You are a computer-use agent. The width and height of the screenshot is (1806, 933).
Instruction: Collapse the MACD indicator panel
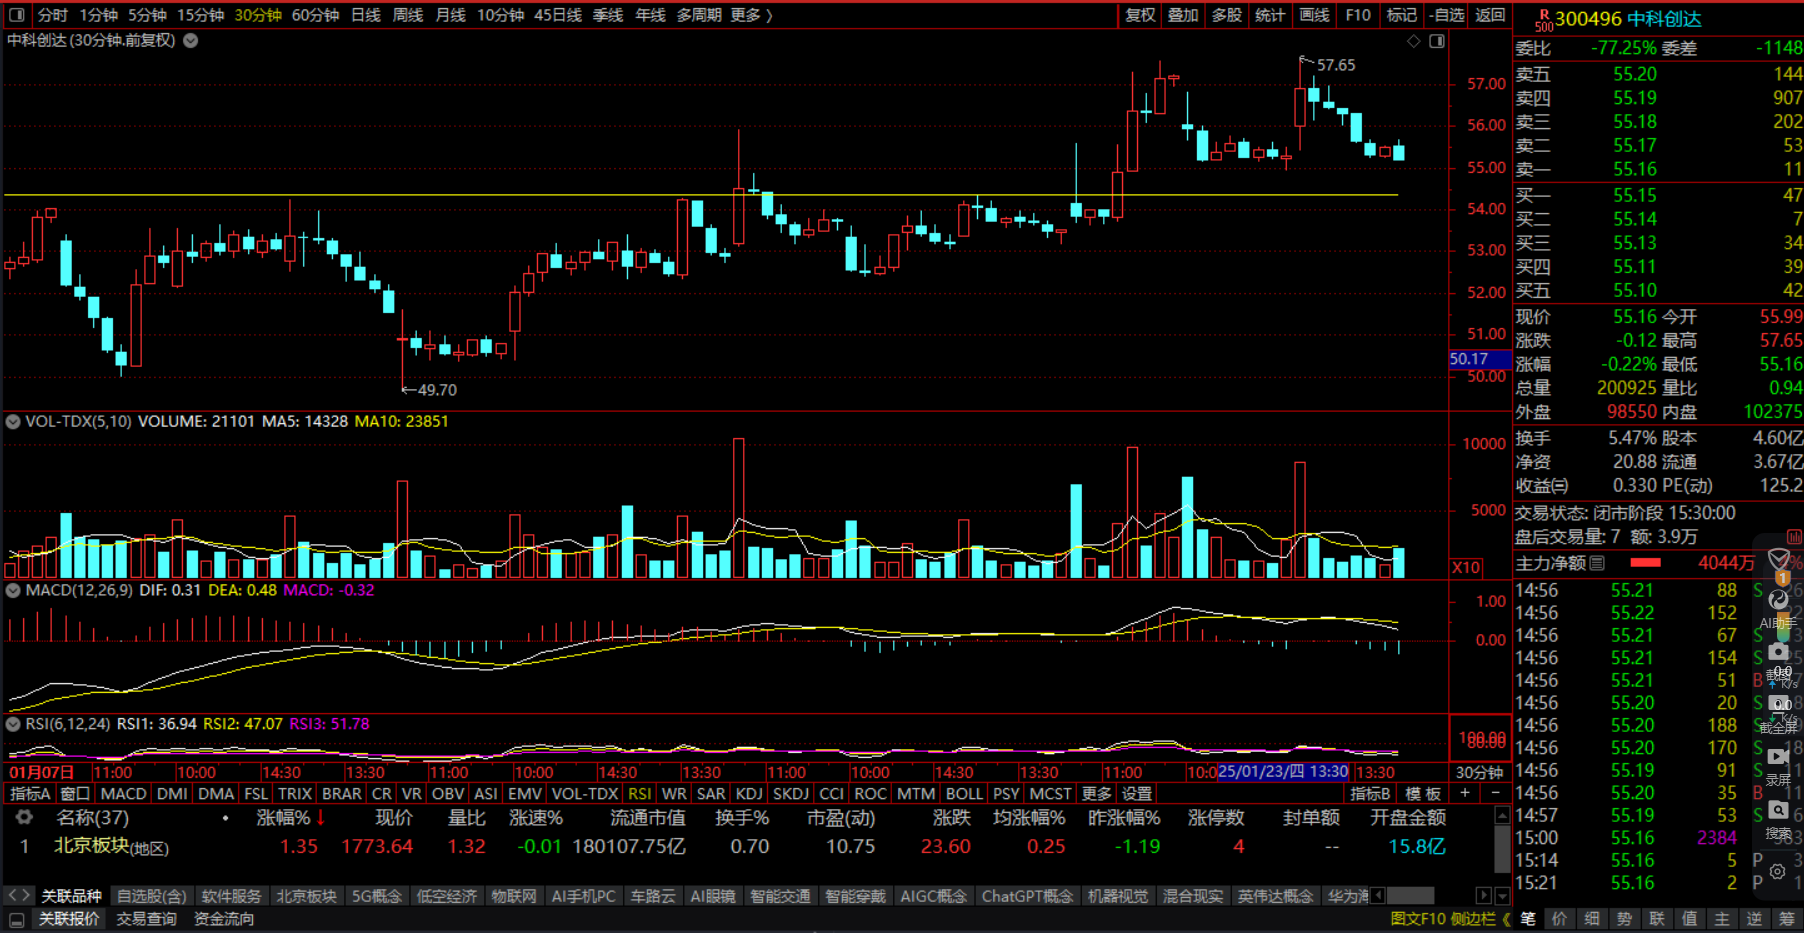pos(13,591)
